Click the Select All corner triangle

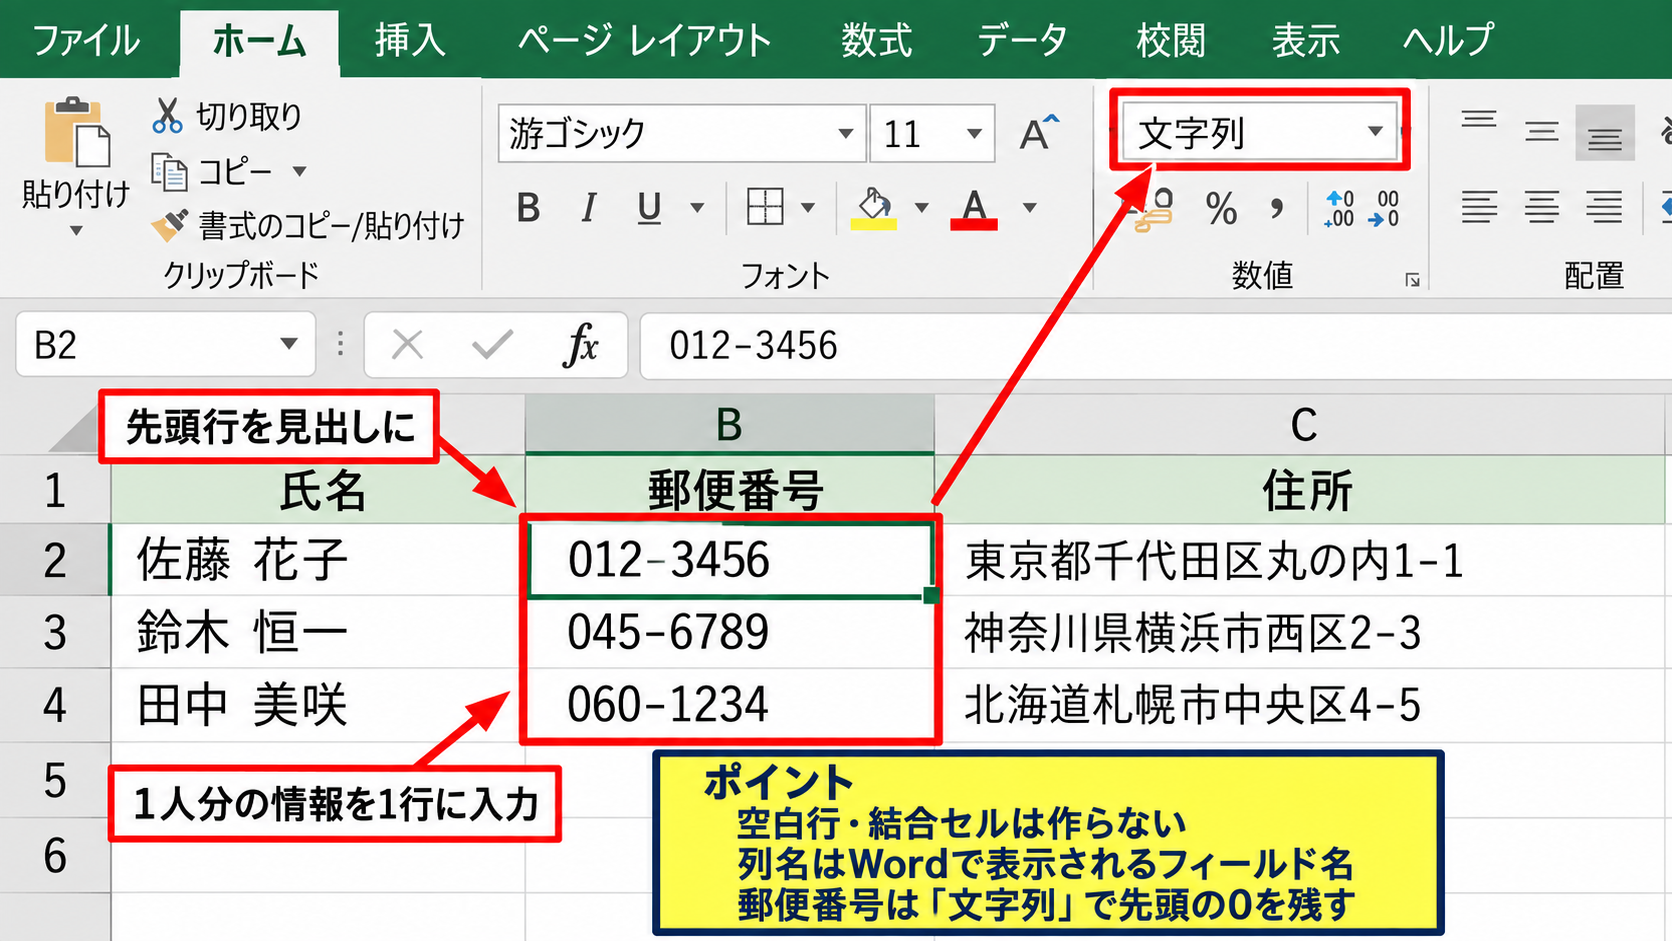pos(76,432)
